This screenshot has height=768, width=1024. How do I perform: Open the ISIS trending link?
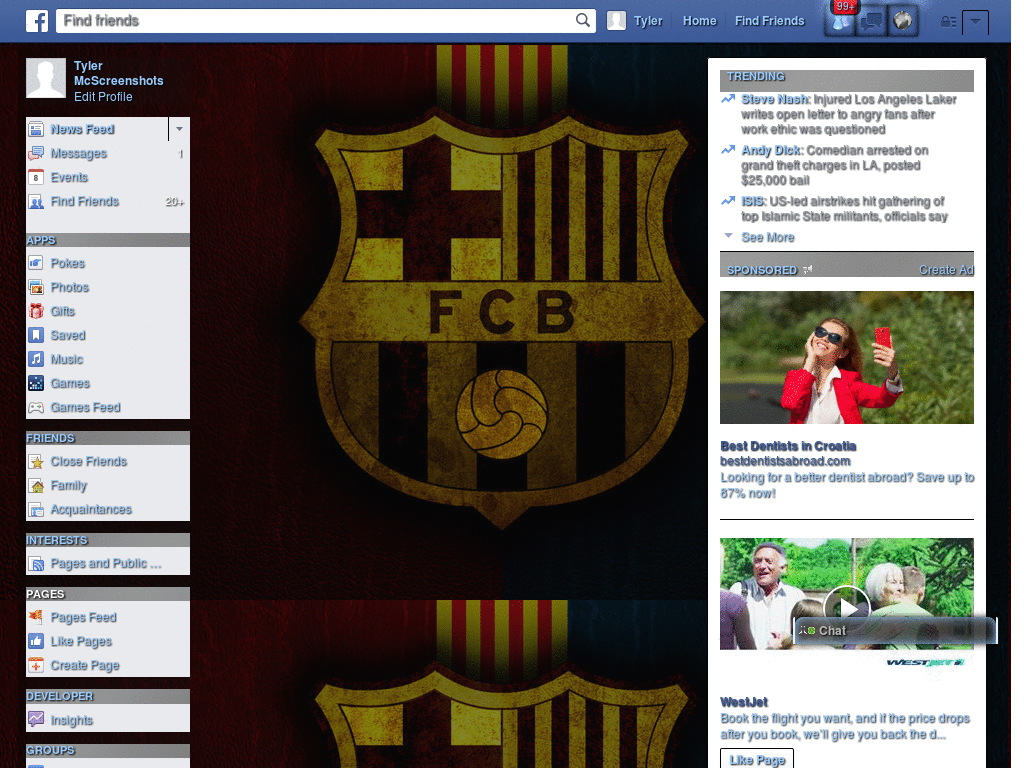(x=753, y=201)
